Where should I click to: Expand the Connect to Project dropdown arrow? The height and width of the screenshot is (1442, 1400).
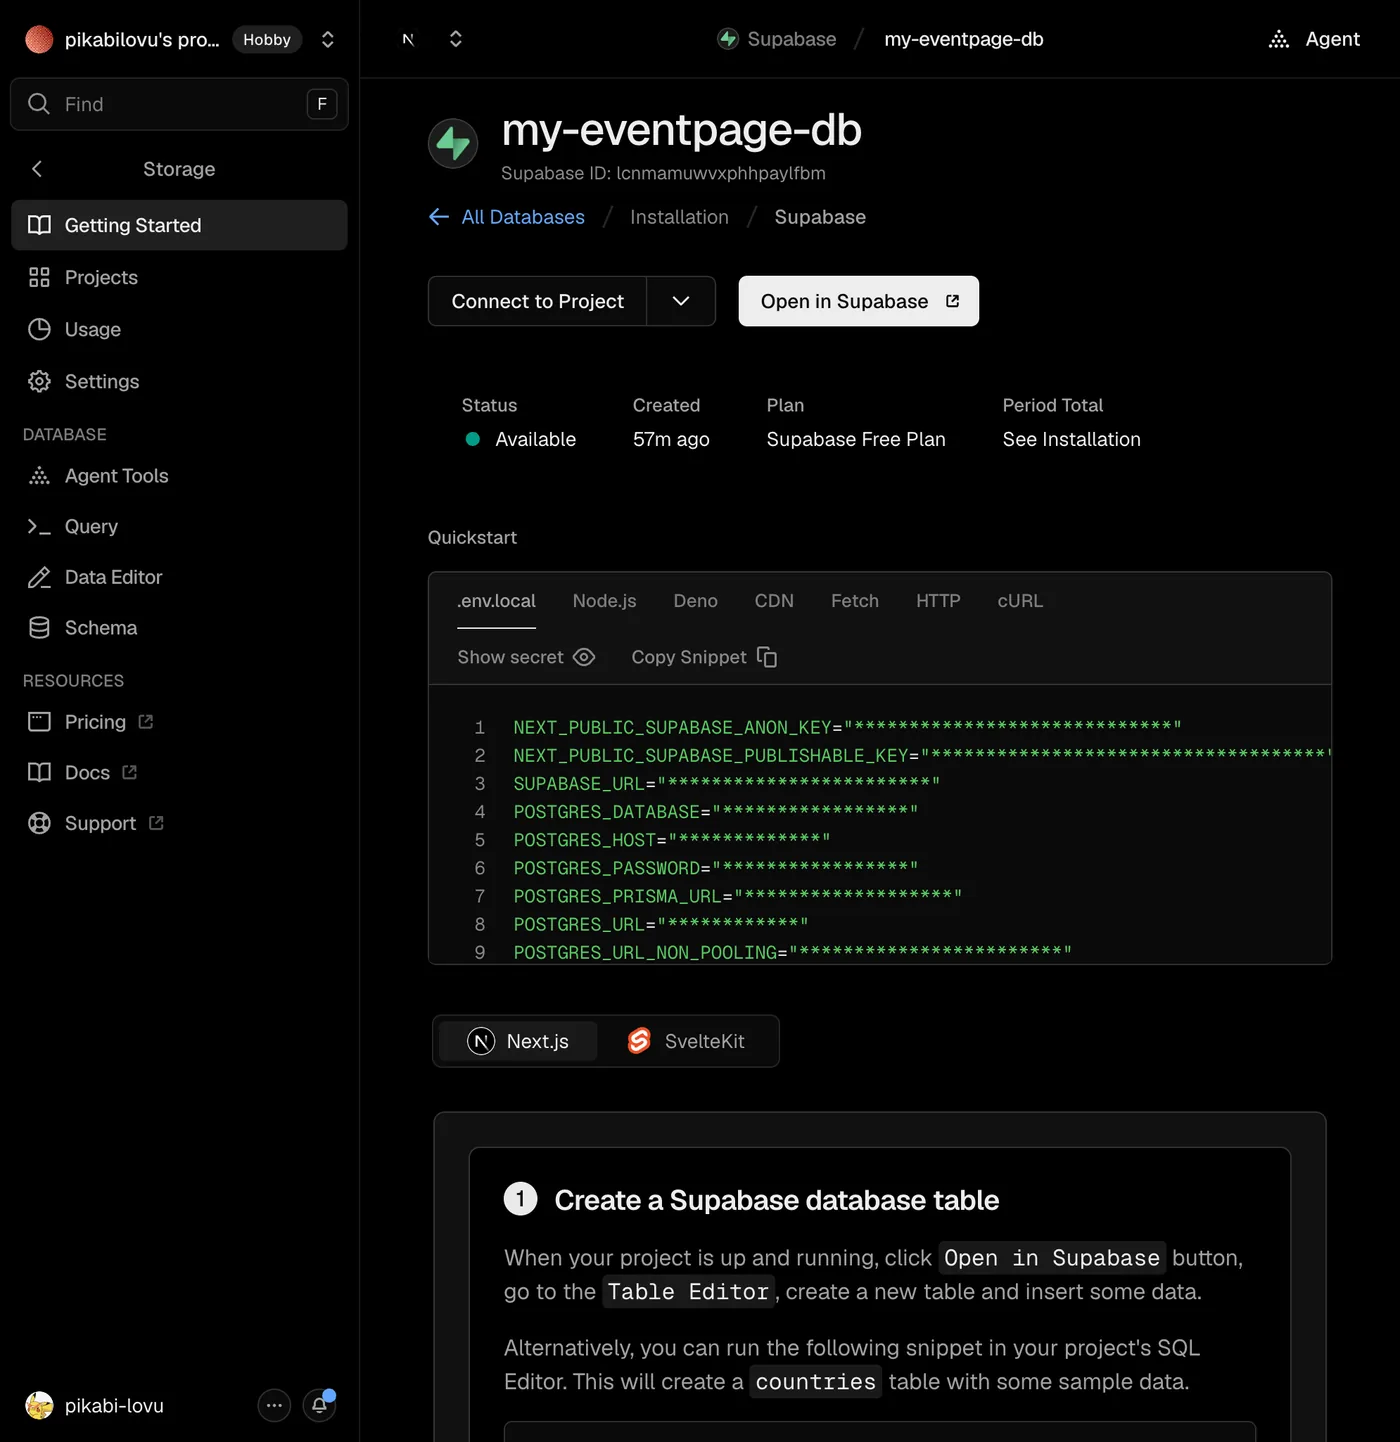click(681, 301)
